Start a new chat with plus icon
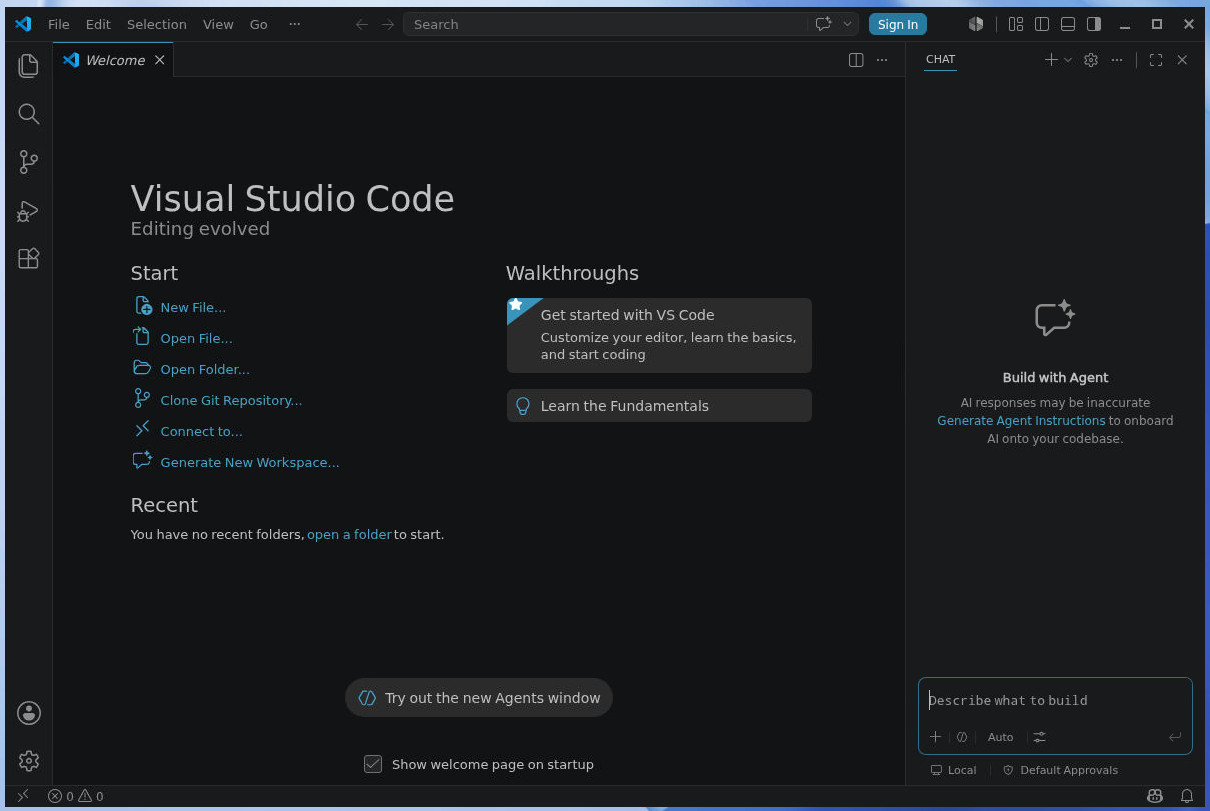 click(x=1051, y=60)
